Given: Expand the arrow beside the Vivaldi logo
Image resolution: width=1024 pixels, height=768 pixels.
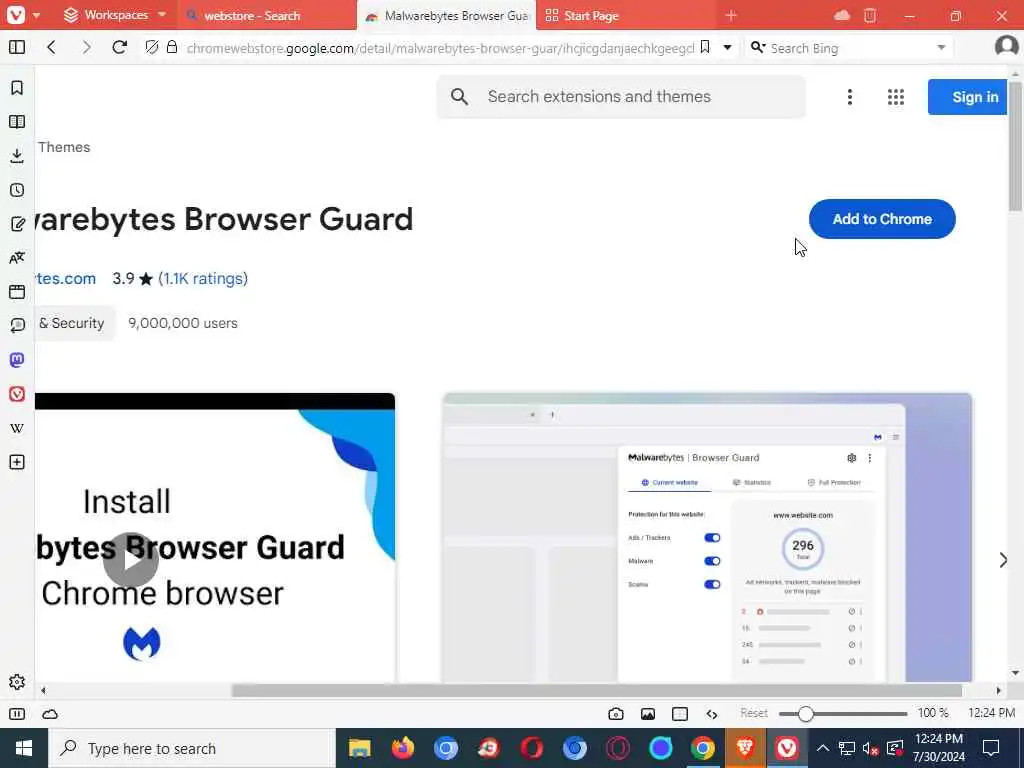Looking at the screenshot, I should [x=36, y=14].
